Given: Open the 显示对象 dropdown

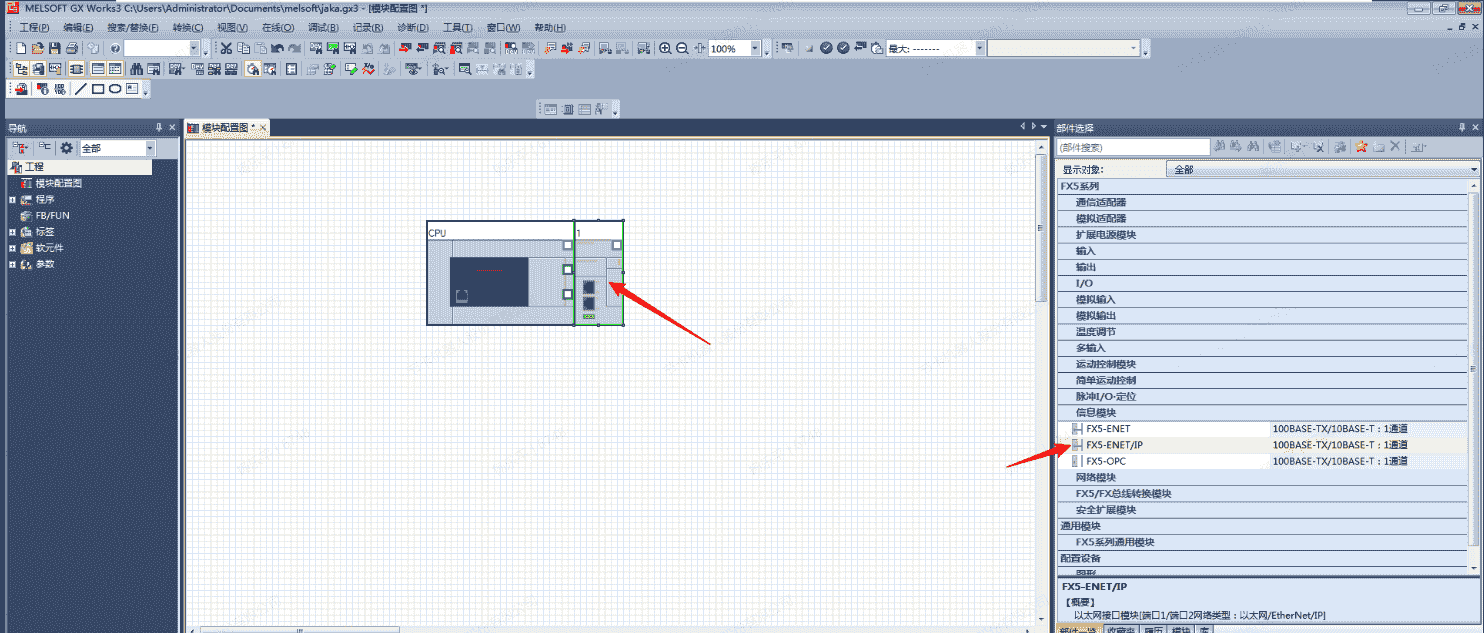Looking at the screenshot, I should point(1474,170).
